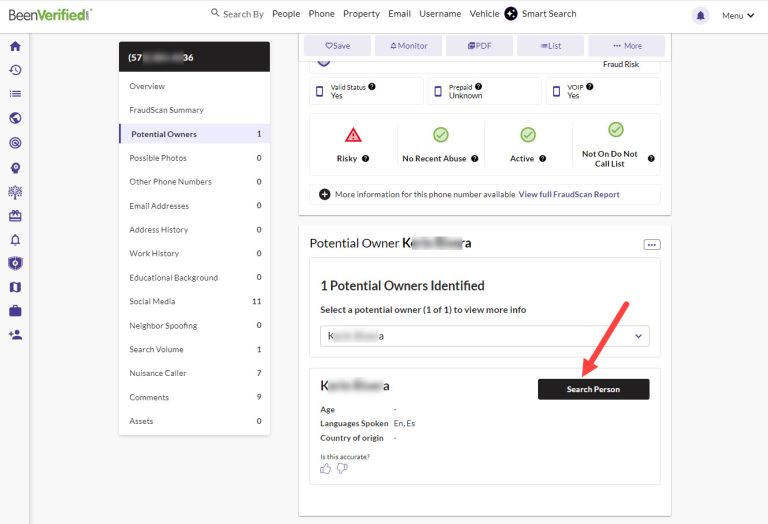Image resolution: width=768 pixels, height=524 pixels.
Task: Click the thumbs down accuracy icon
Action: click(342, 468)
